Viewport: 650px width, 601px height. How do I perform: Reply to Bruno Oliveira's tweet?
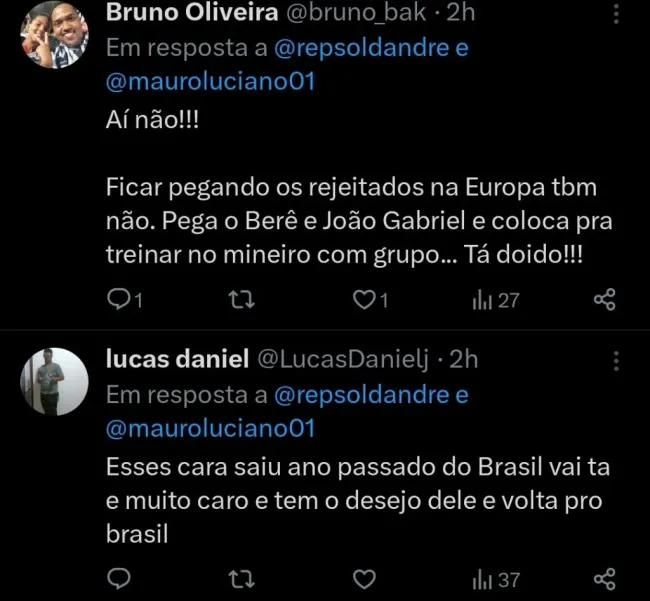(118, 298)
